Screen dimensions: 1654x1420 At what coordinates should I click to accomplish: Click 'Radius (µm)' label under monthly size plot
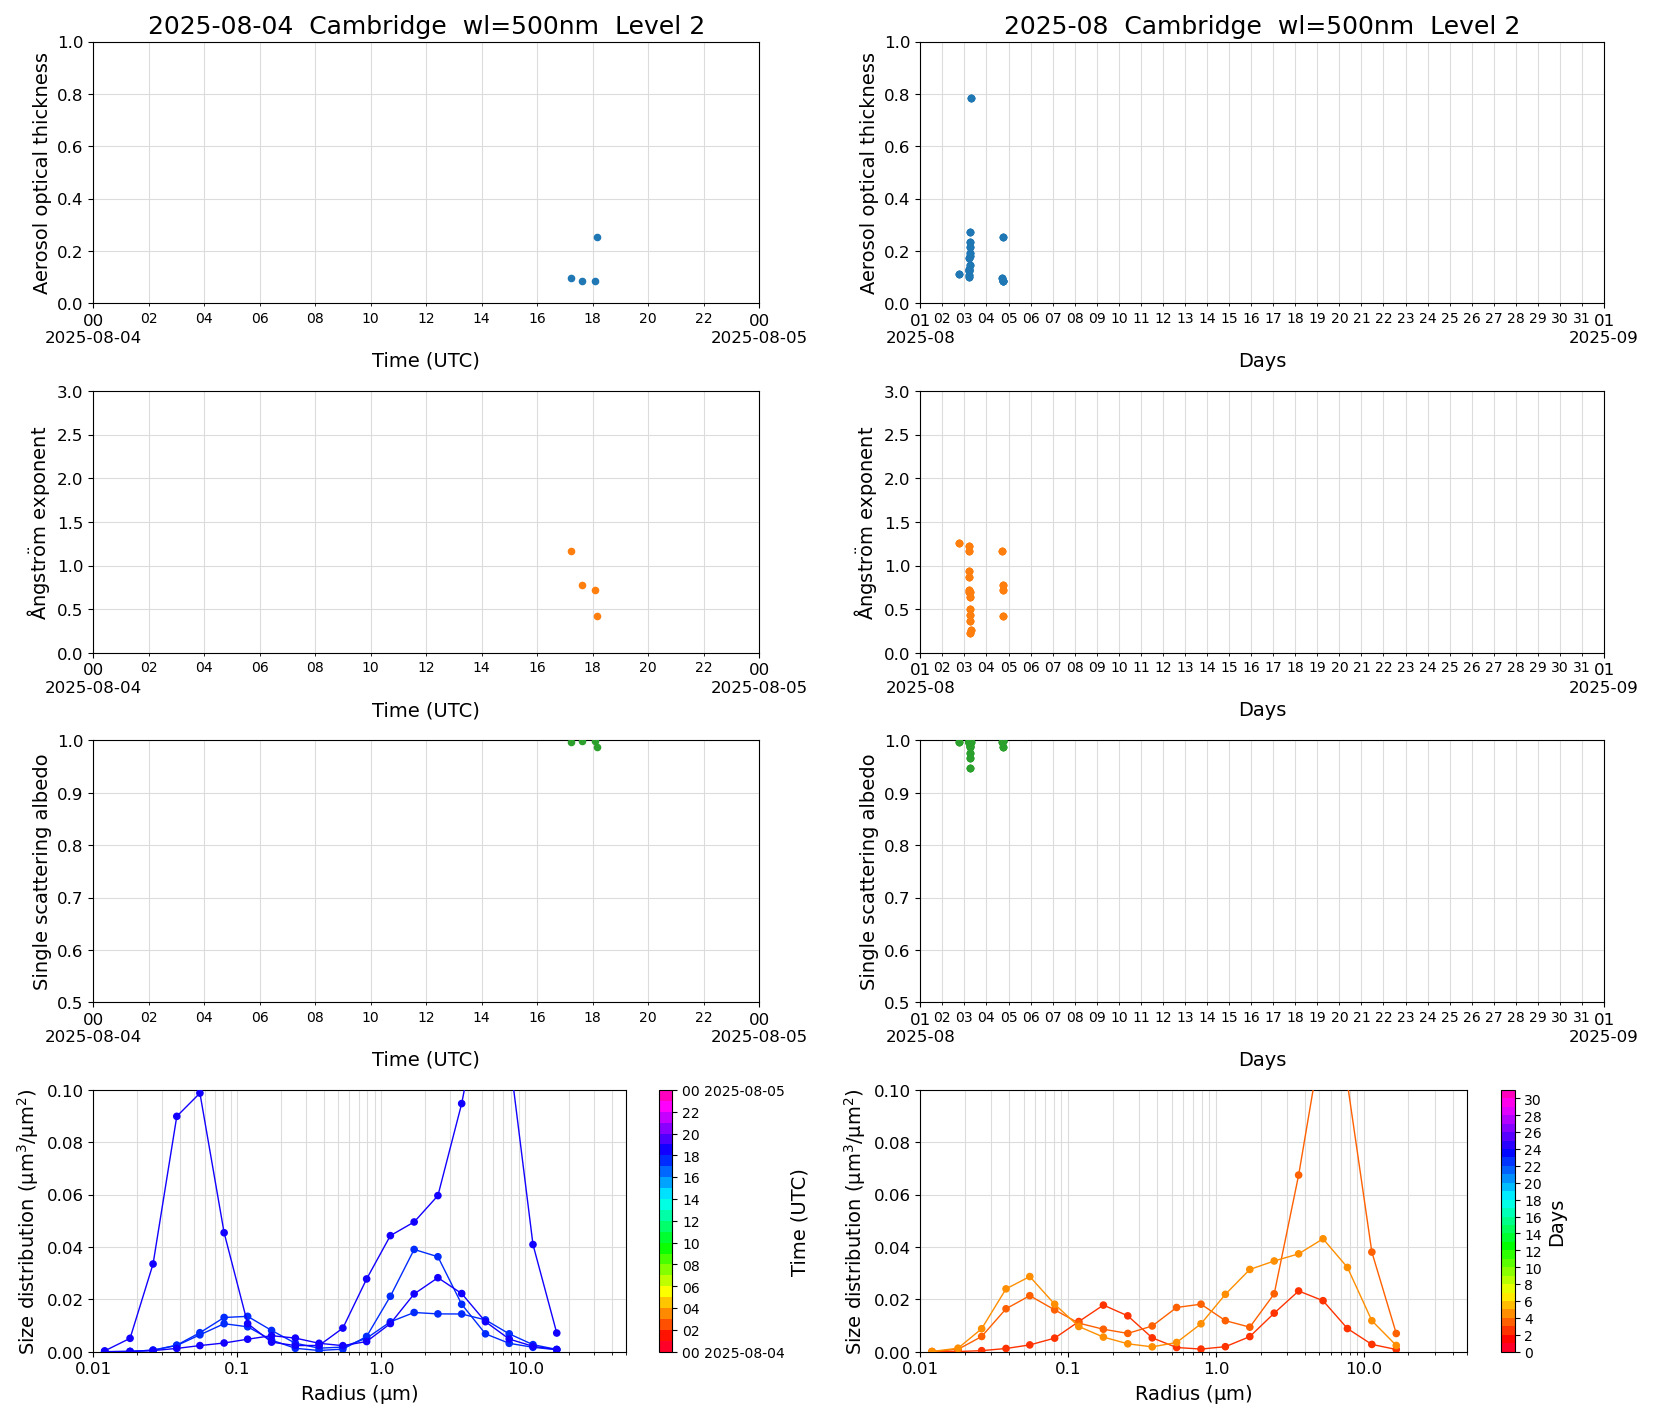coord(1194,1393)
